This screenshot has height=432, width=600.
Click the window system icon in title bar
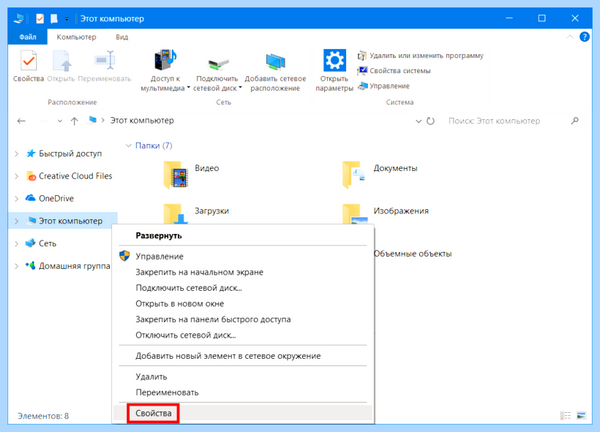(x=19, y=18)
